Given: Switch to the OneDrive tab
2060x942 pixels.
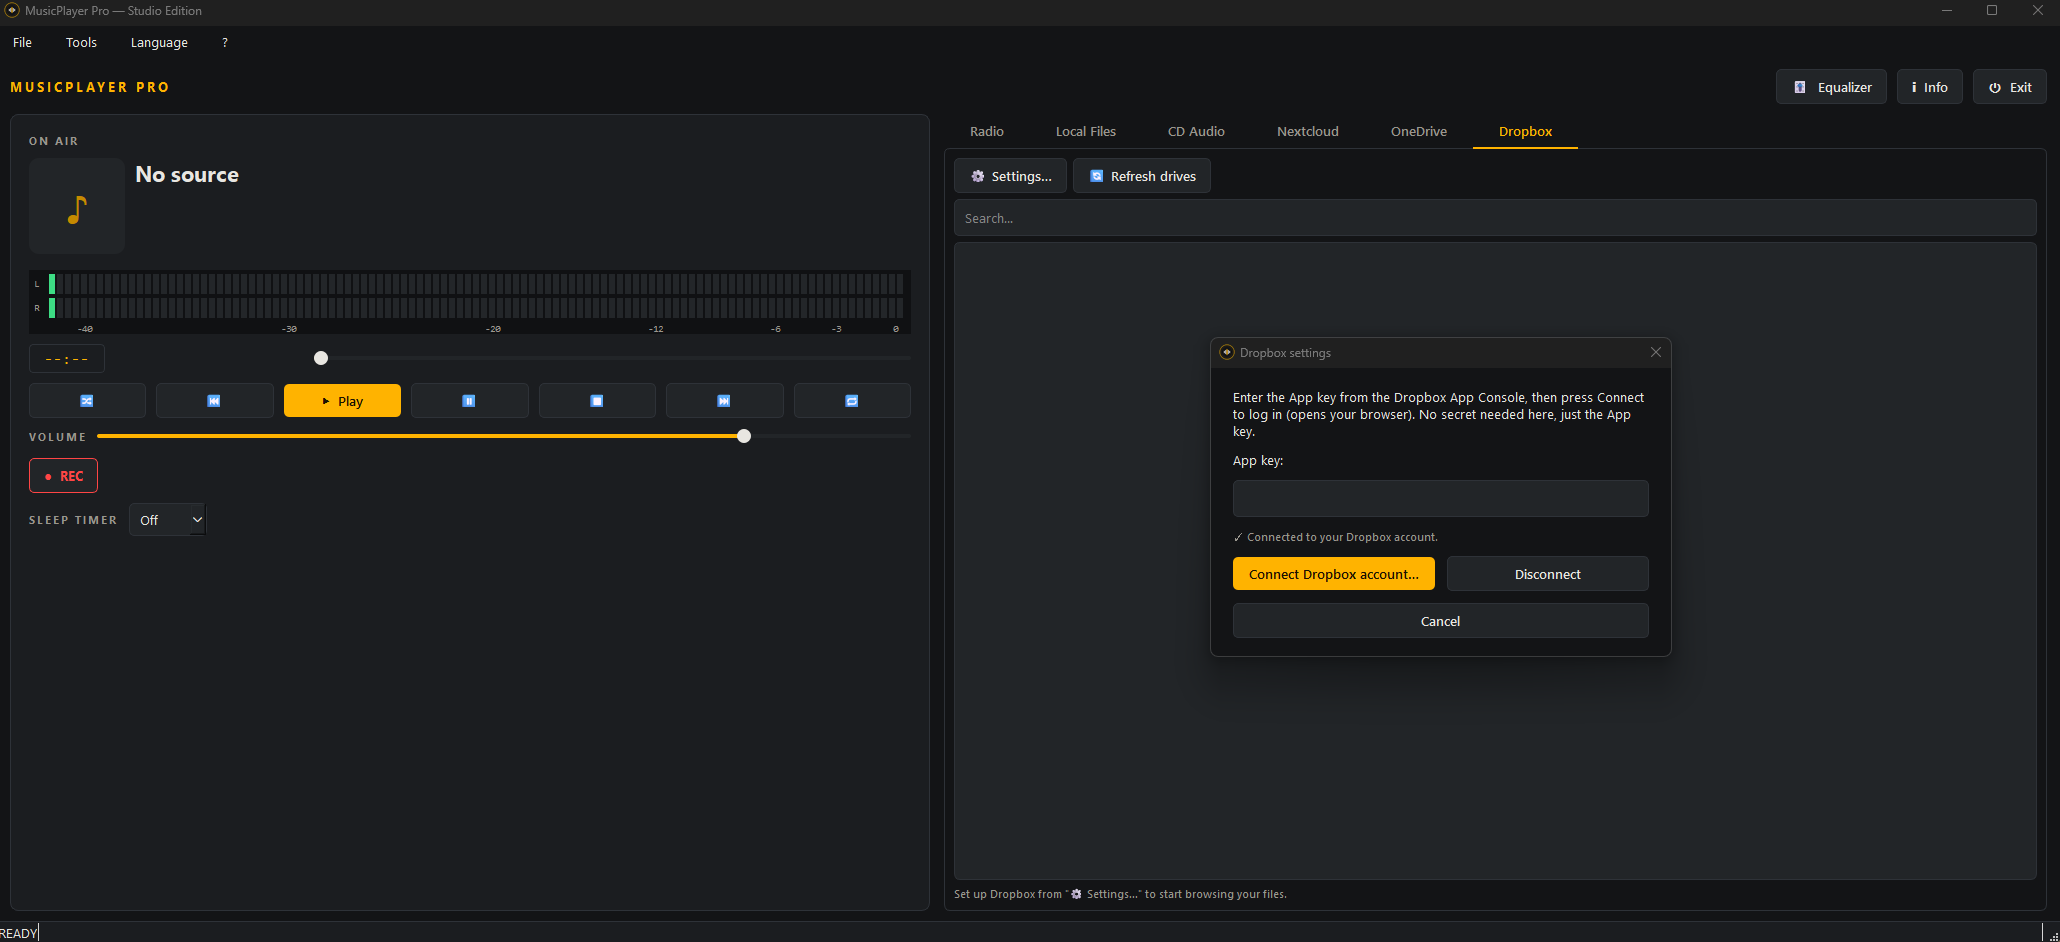Looking at the screenshot, I should coord(1419,132).
